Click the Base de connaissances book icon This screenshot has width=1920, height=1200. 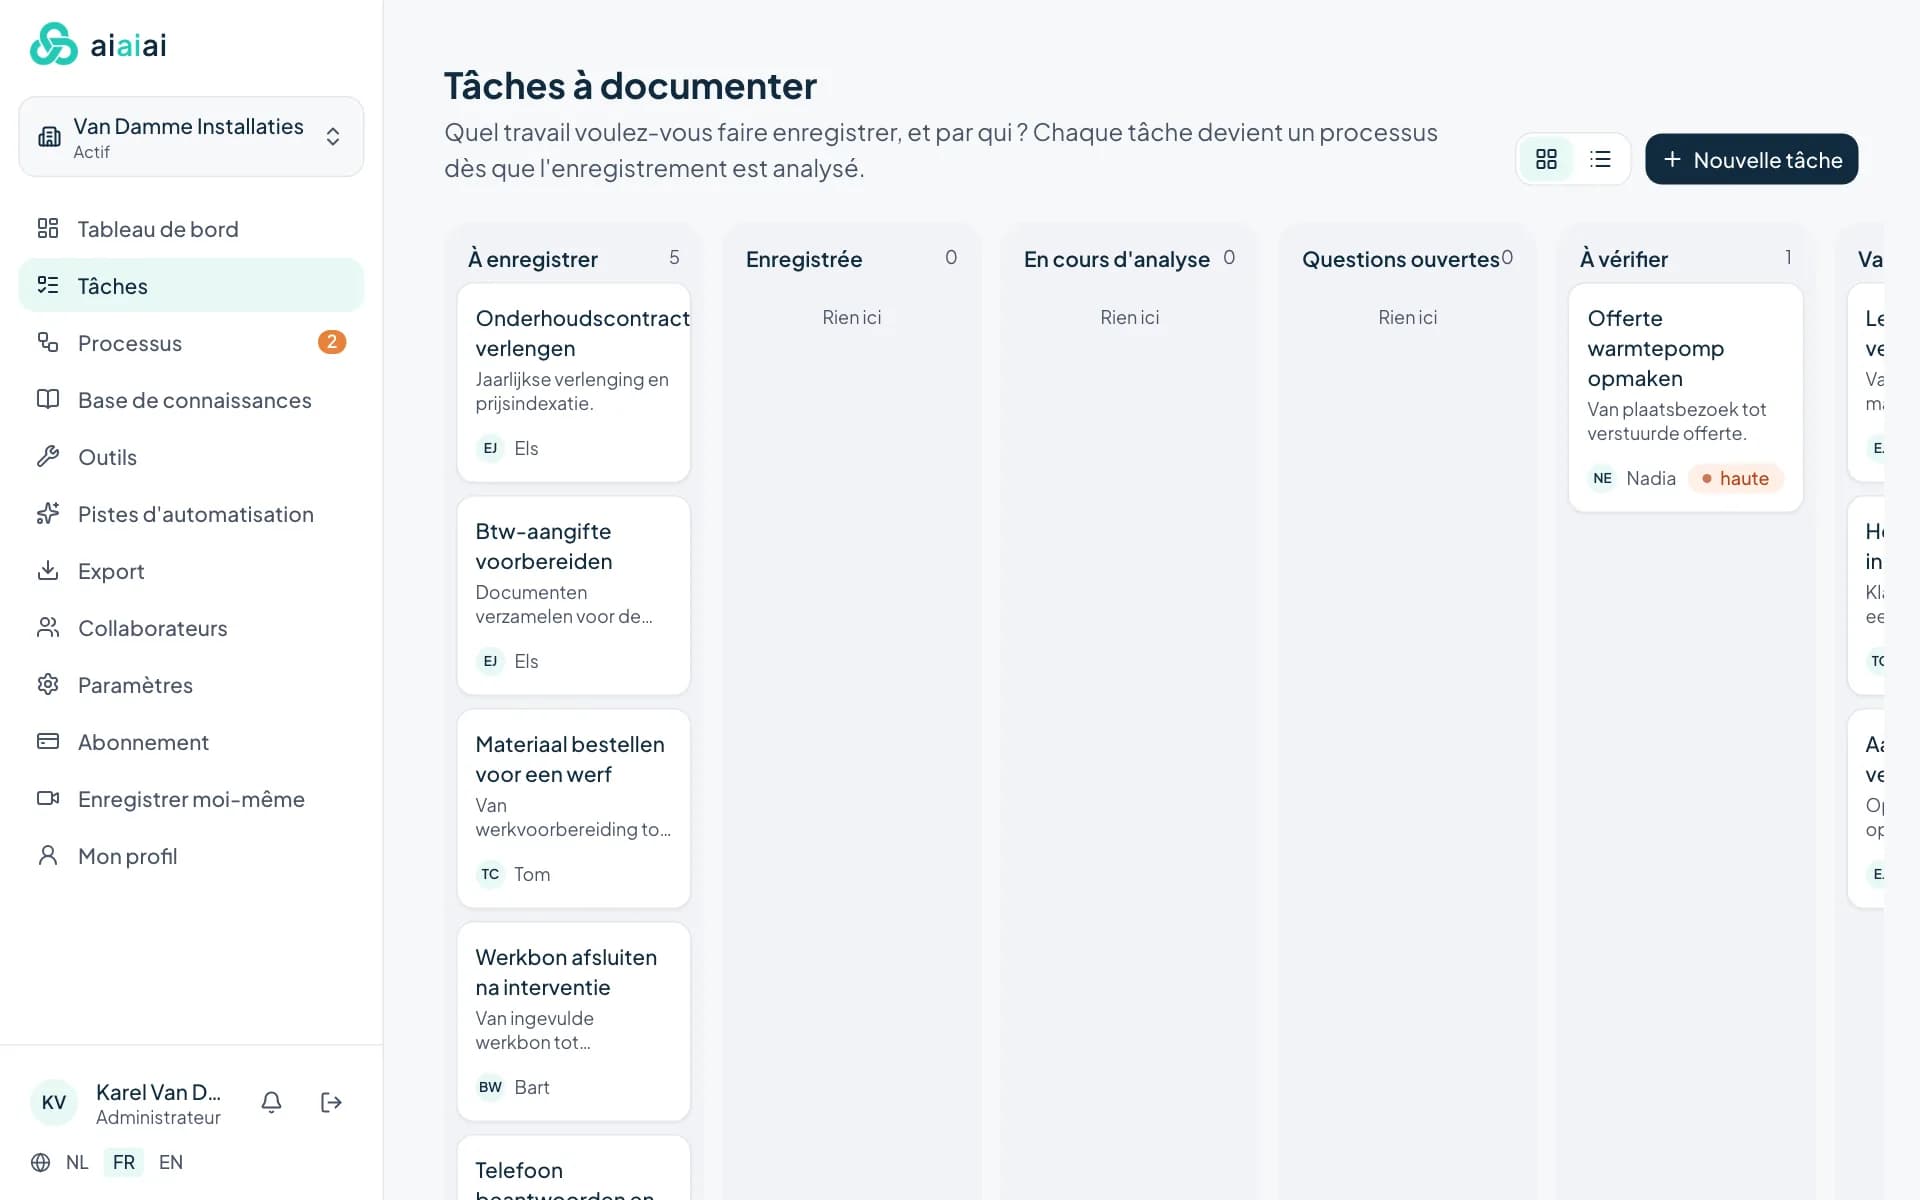point(48,399)
